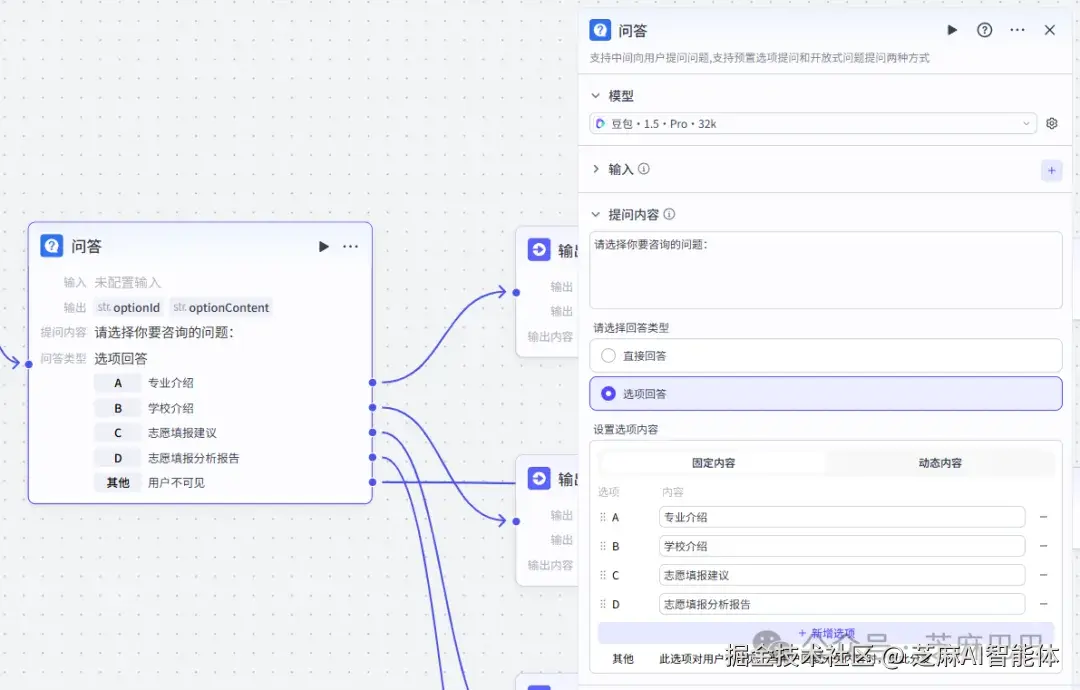Grab the drag handle of option B

click(x=603, y=546)
